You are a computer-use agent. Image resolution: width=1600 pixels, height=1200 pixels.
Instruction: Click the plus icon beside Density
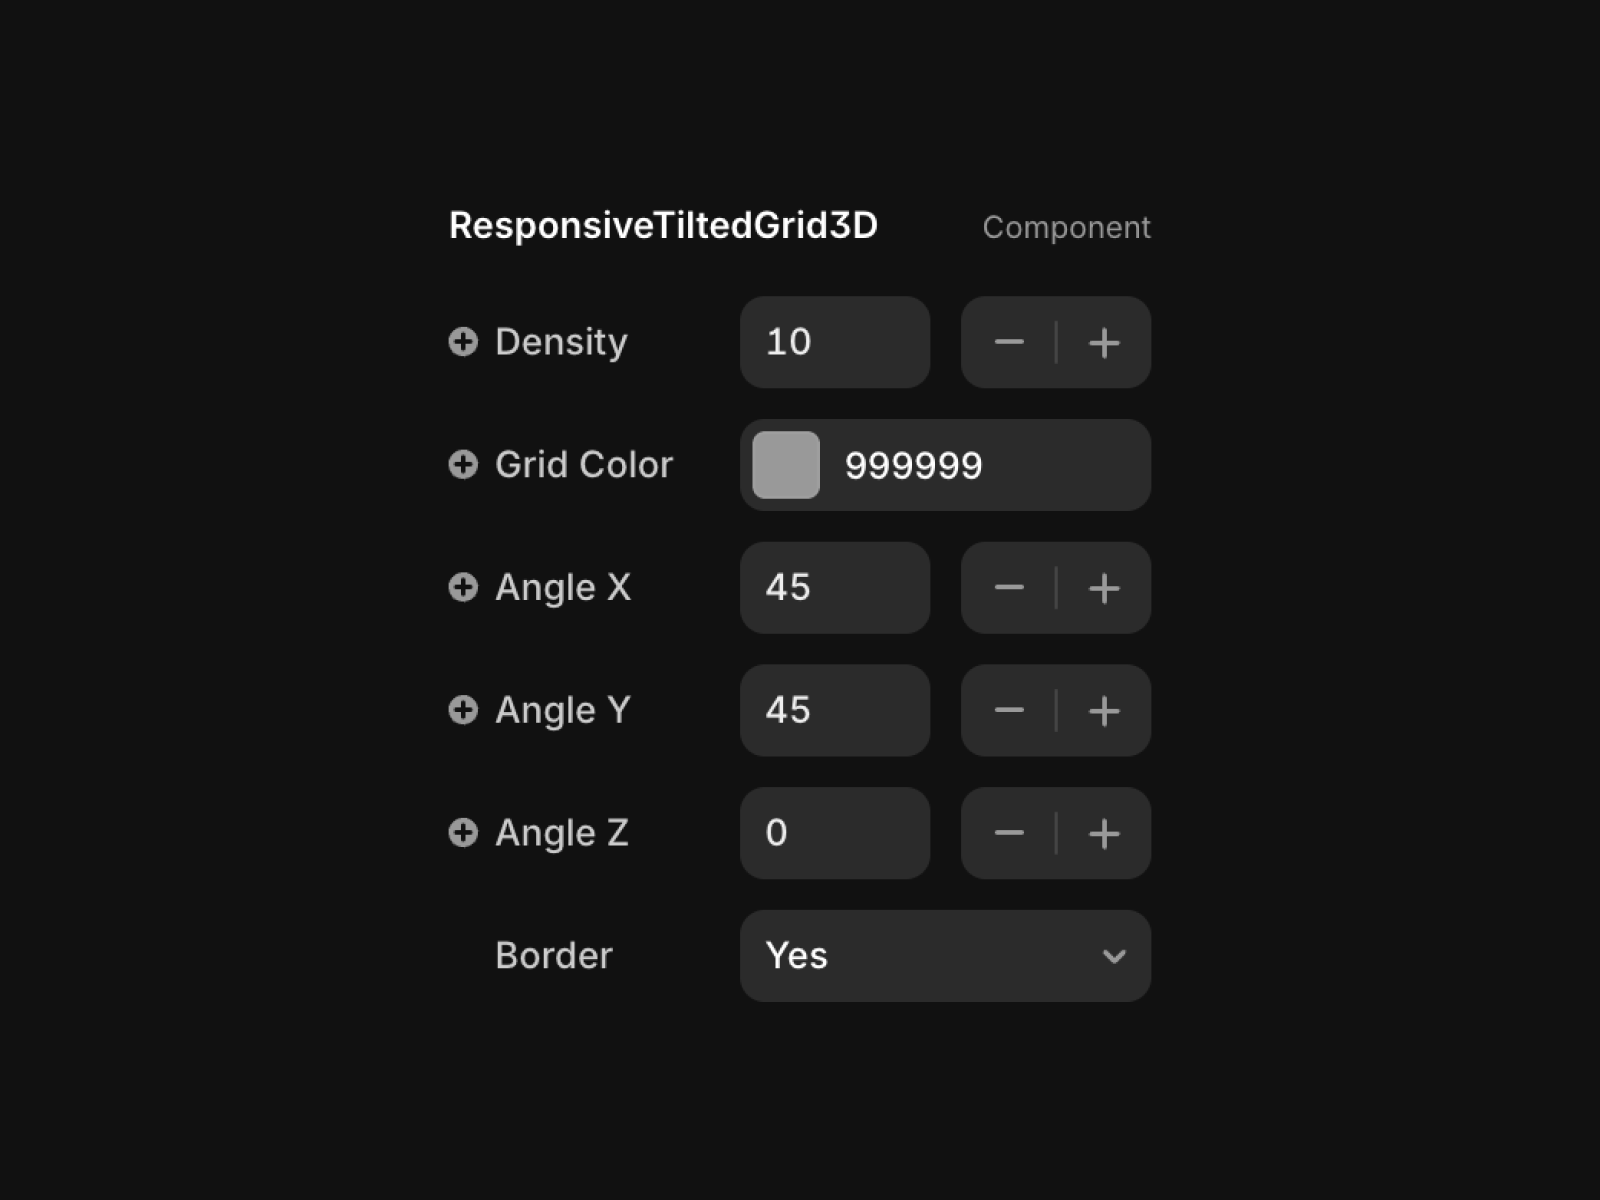[x=463, y=342]
